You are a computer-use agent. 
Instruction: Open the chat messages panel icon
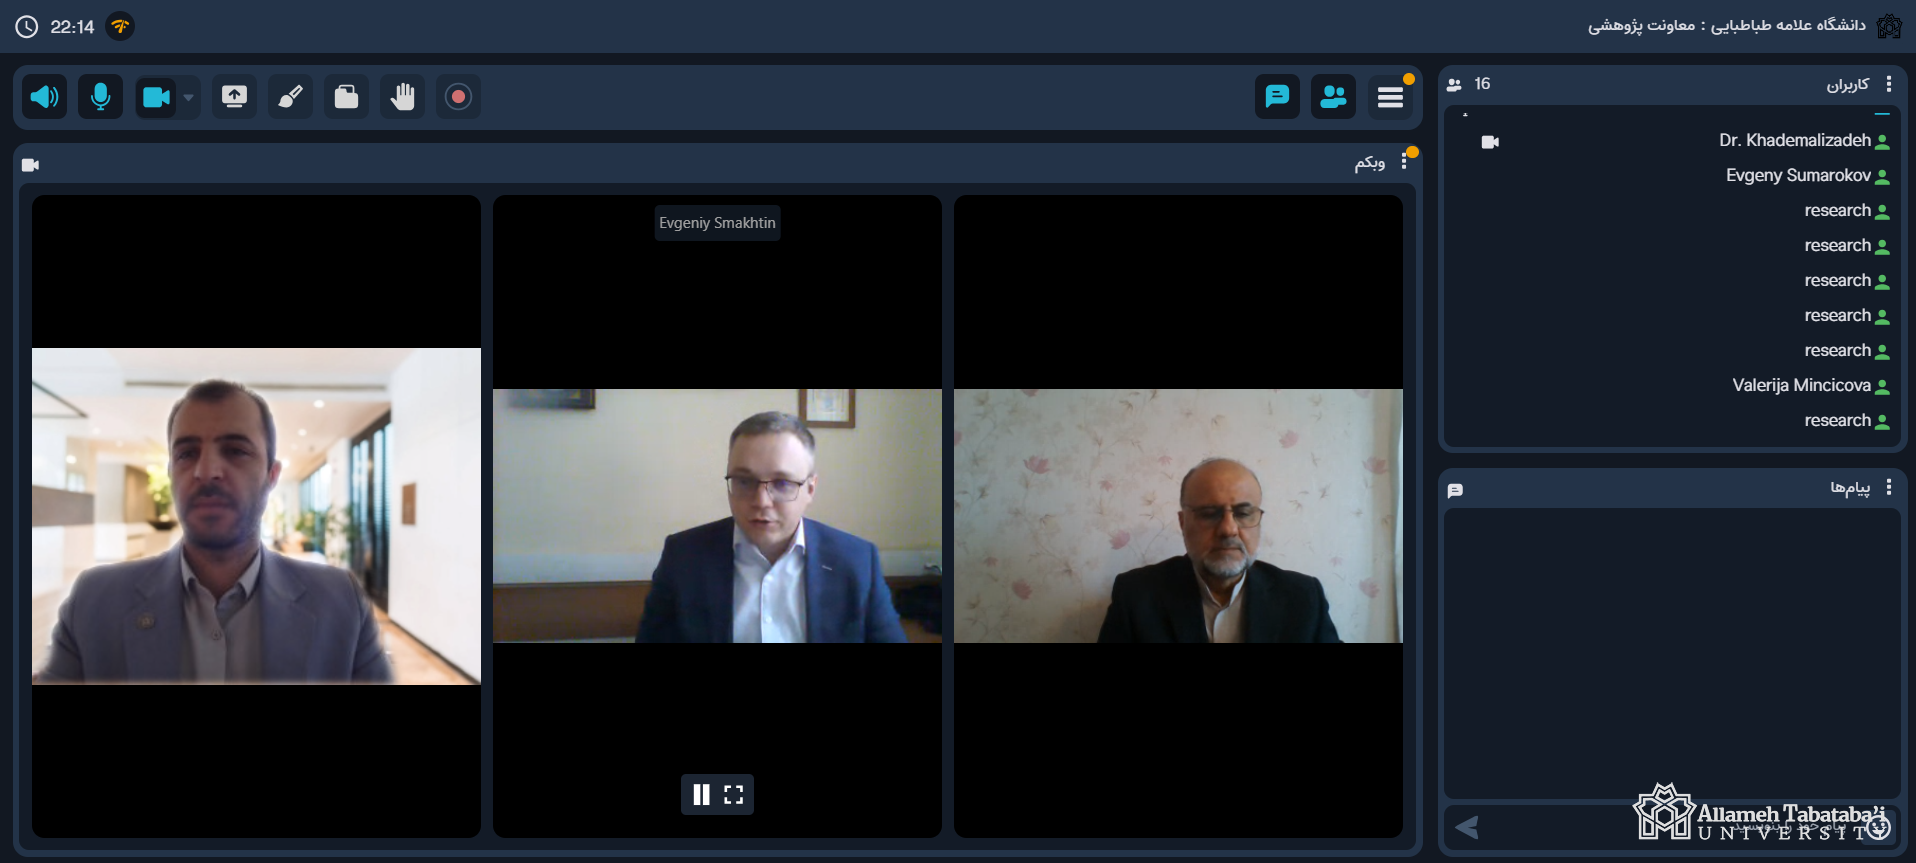(1277, 97)
